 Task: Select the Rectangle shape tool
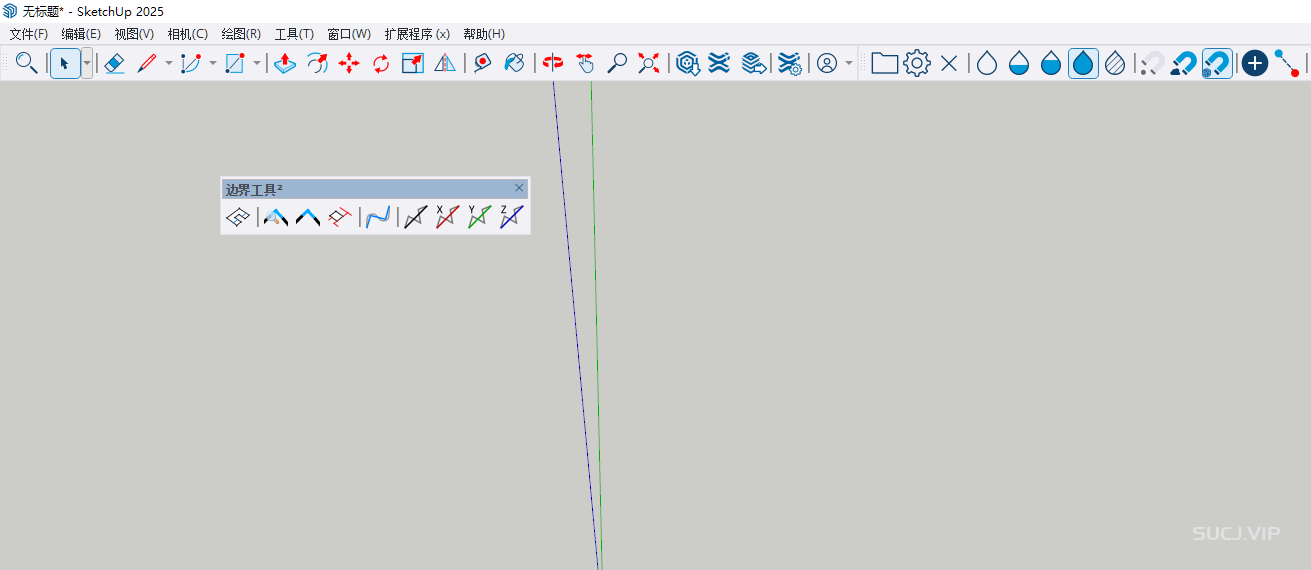click(235, 63)
